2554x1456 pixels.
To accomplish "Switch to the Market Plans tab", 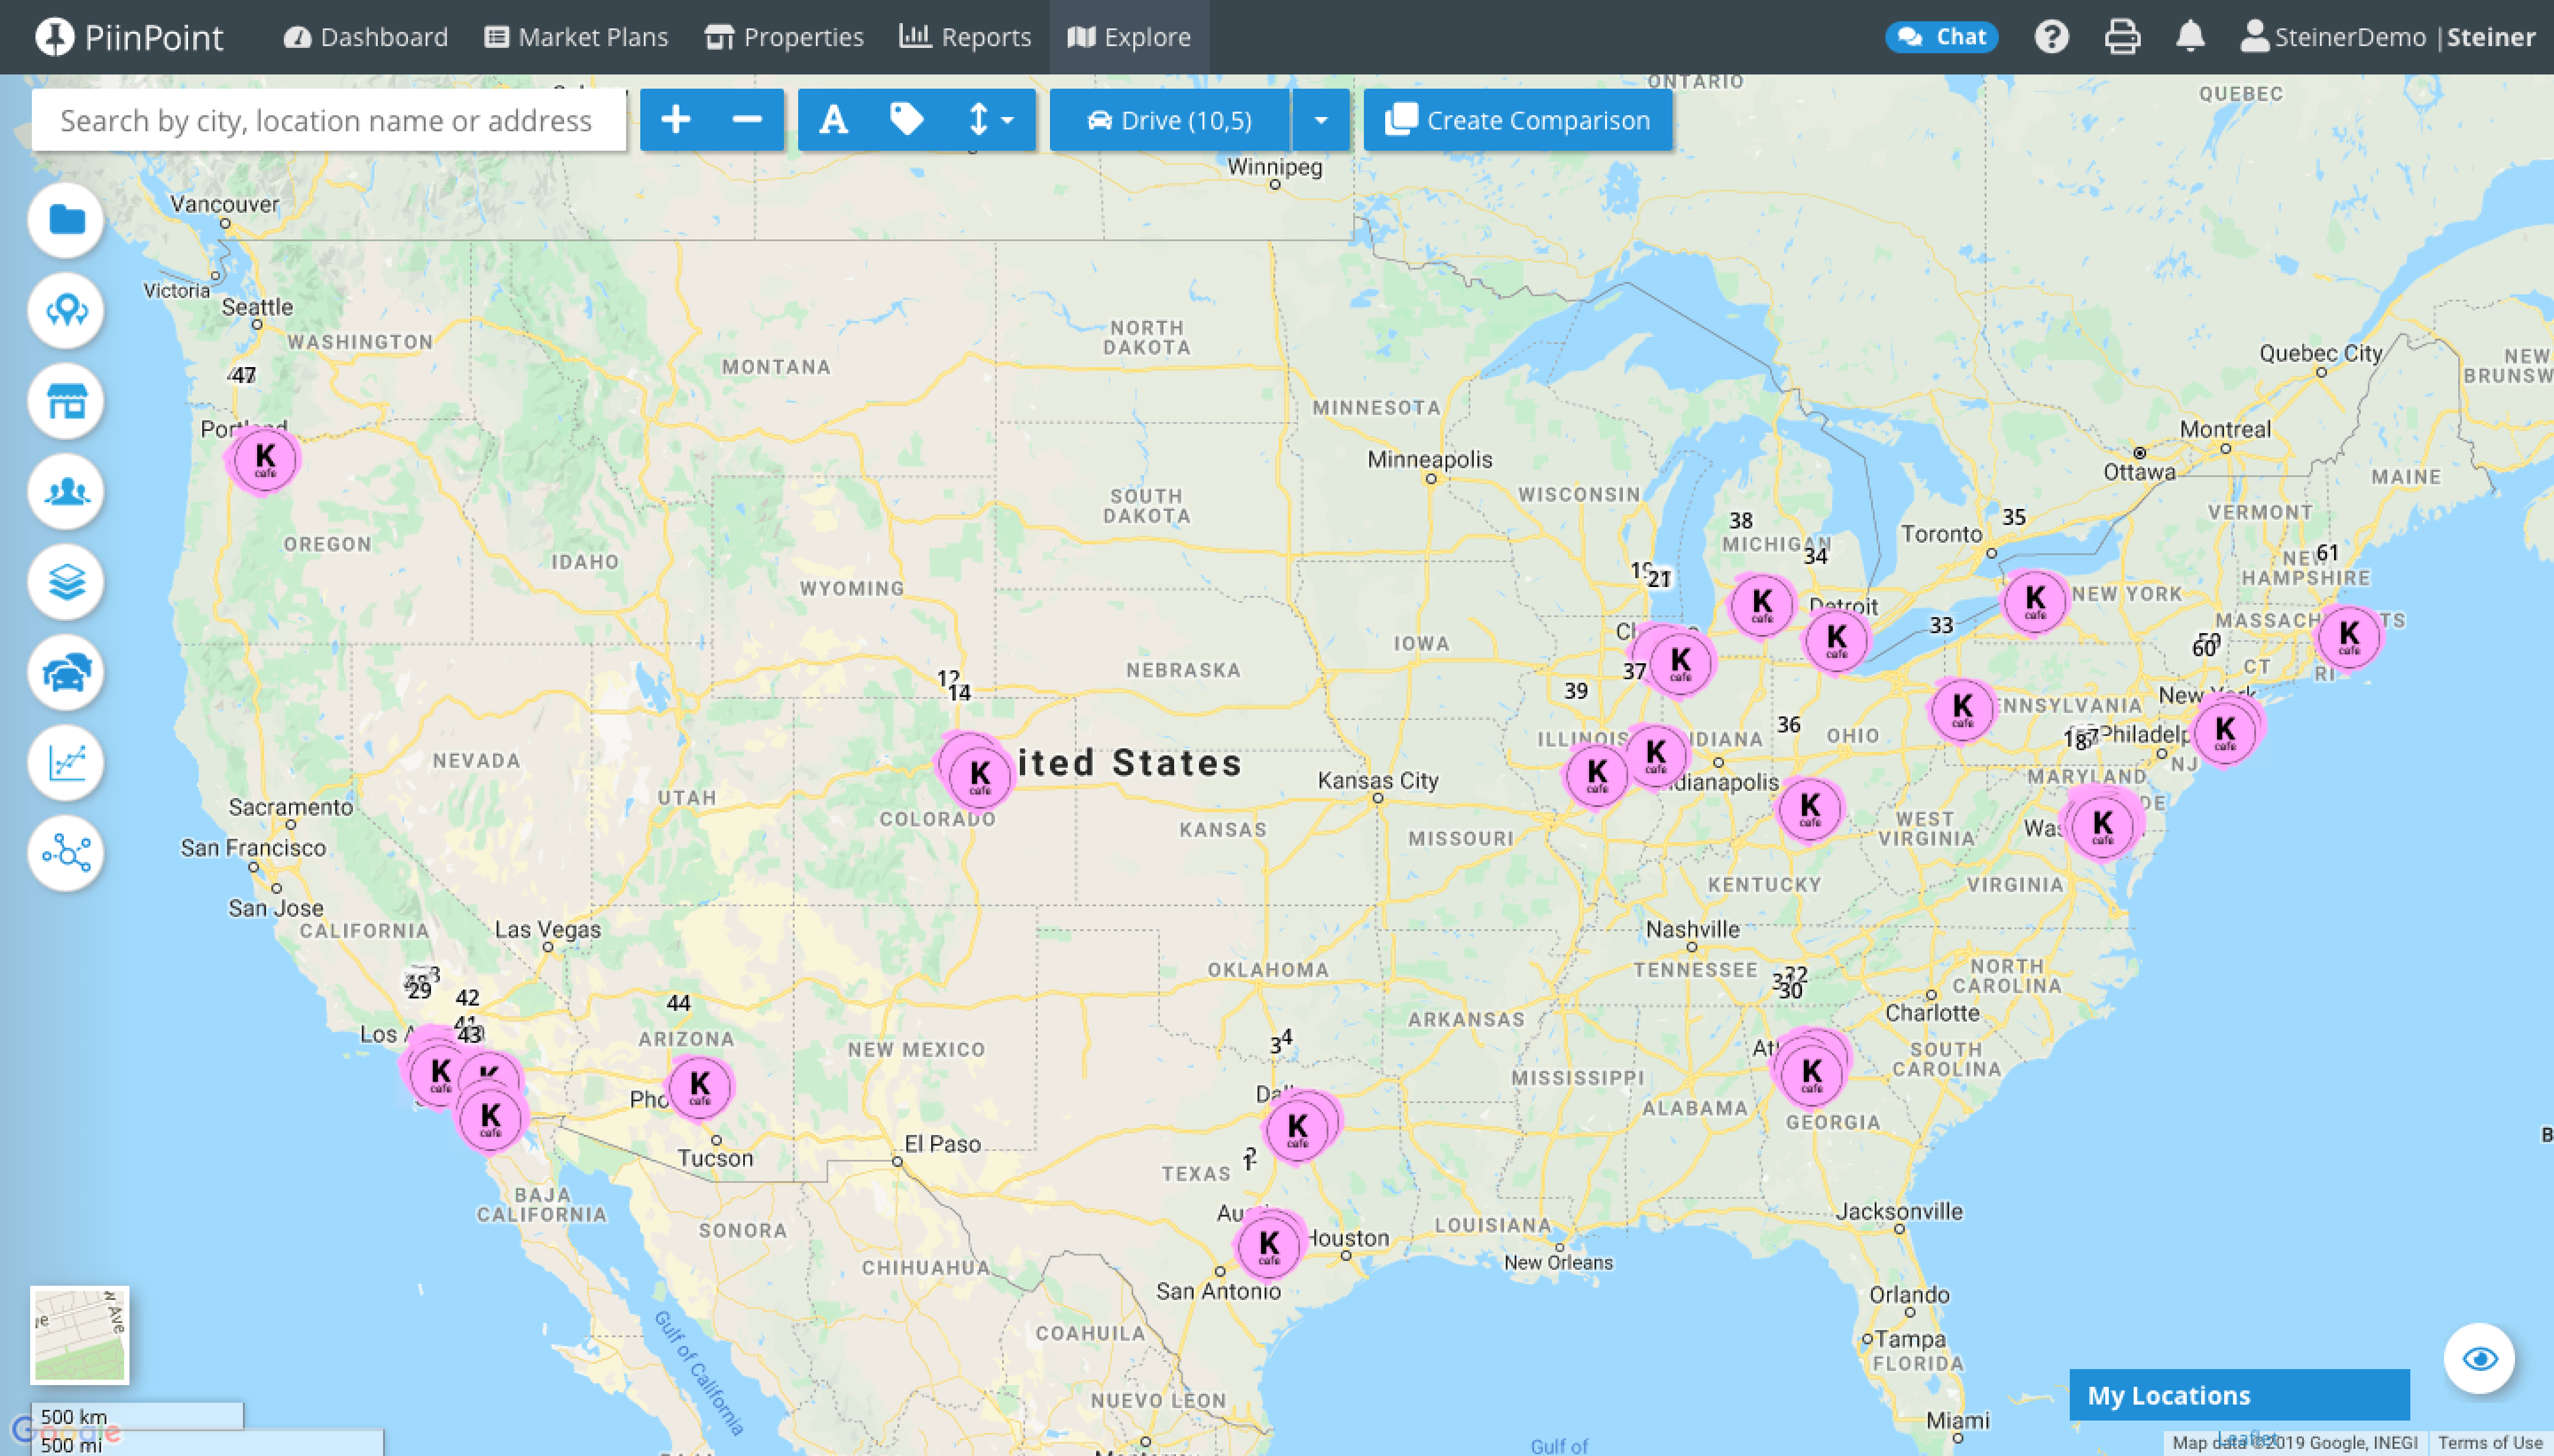I will tap(576, 37).
